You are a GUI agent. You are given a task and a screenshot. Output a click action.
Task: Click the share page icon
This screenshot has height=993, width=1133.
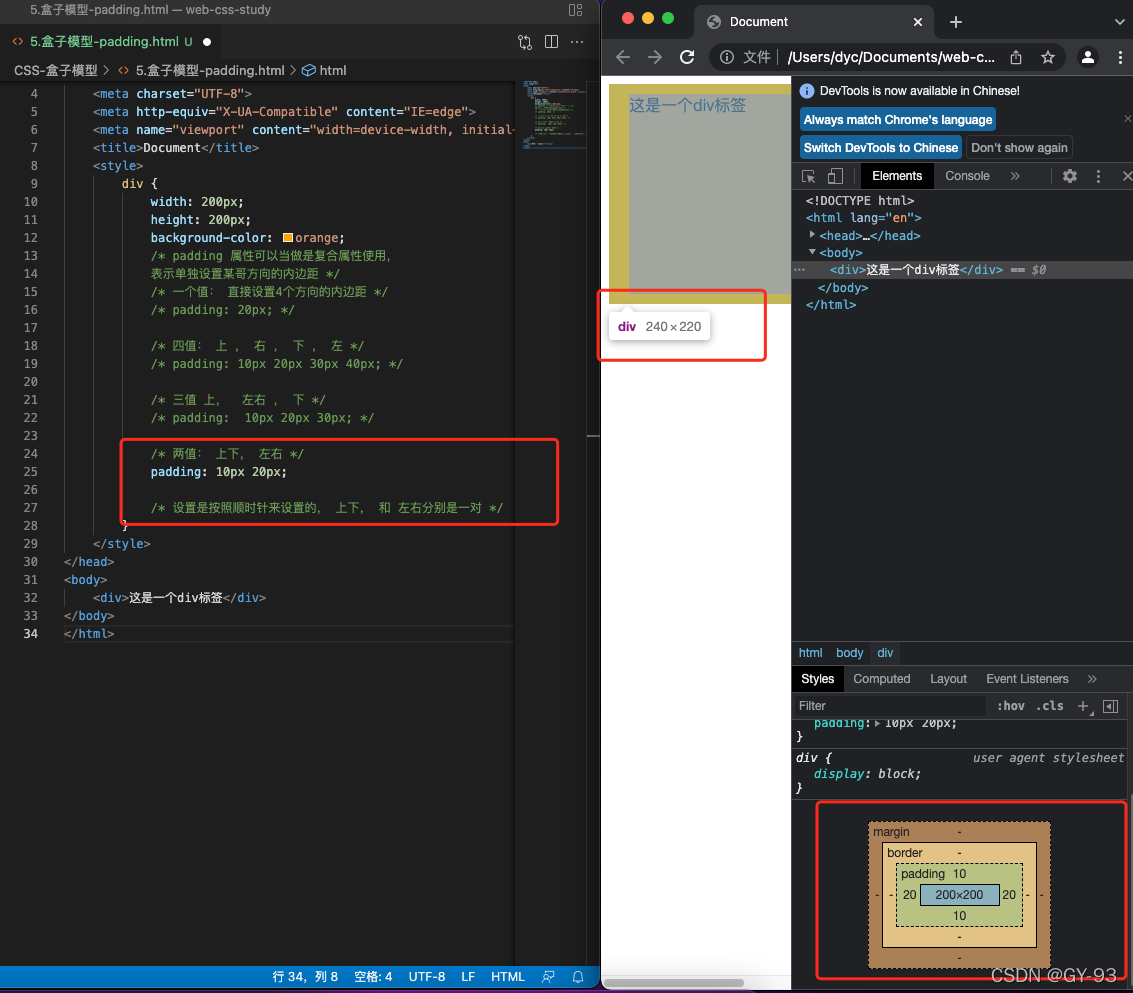(1016, 57)
